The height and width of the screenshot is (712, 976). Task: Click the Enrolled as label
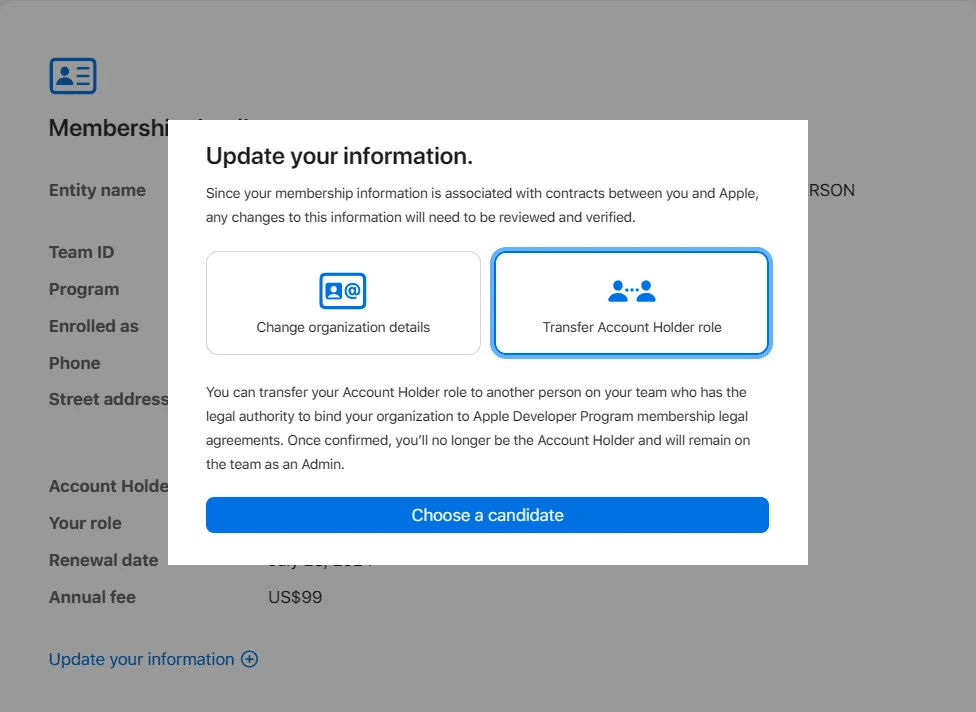(94, 326)
